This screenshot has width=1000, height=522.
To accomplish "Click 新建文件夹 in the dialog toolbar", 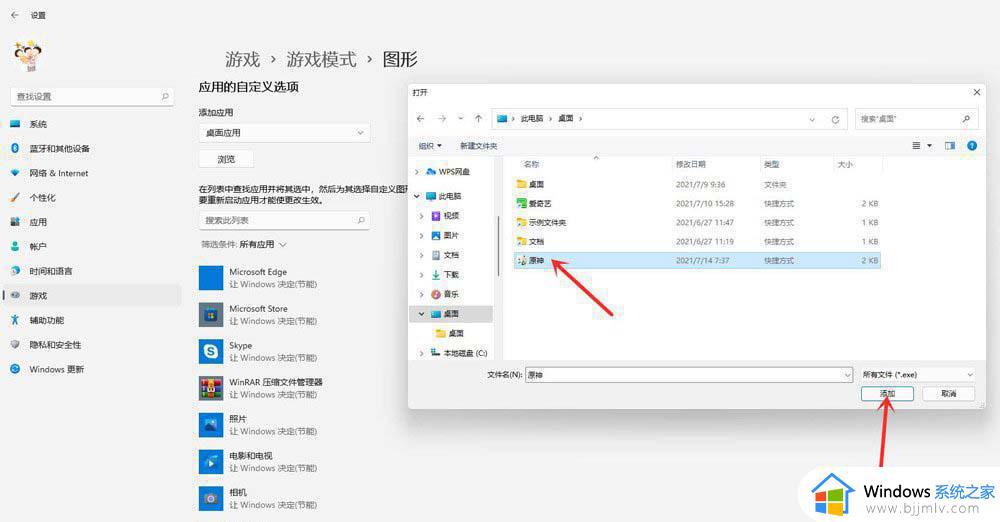I will pyautogui.click(x=478, y=146).
